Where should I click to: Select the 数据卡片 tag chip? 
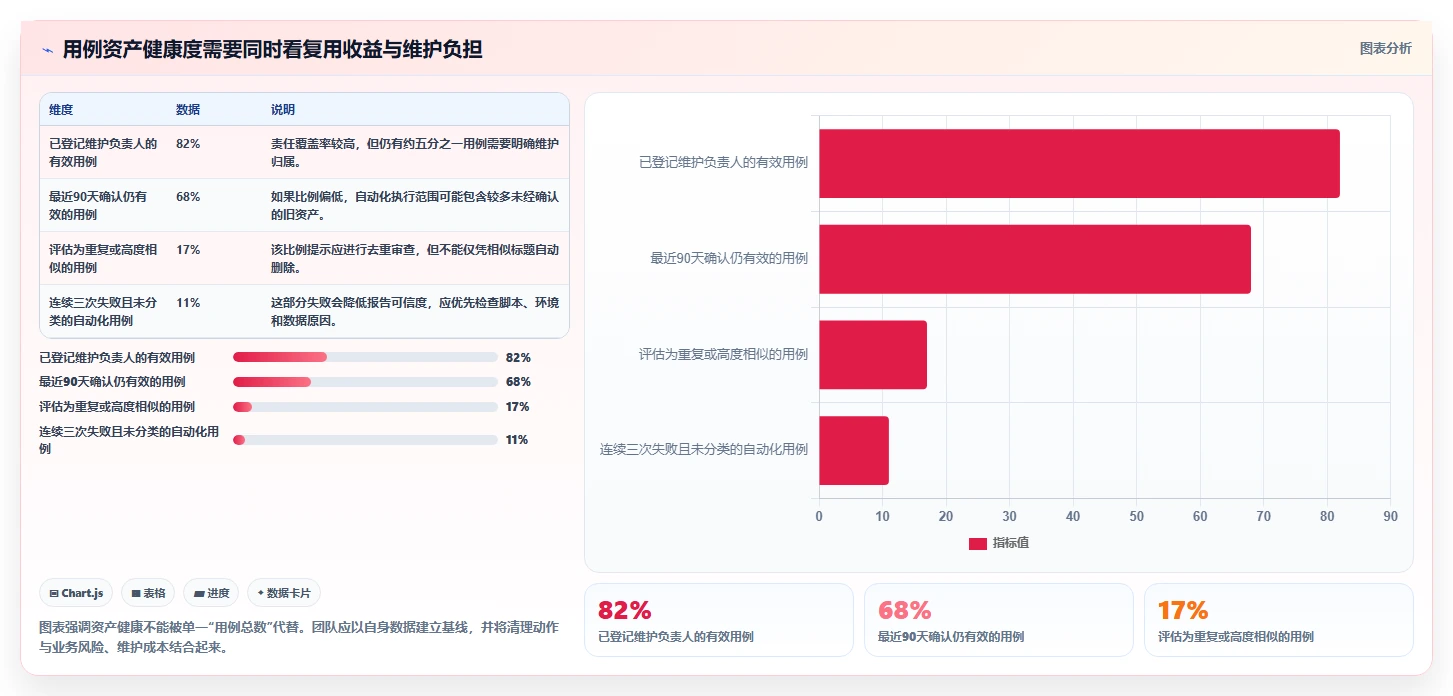tap(284, 593)
